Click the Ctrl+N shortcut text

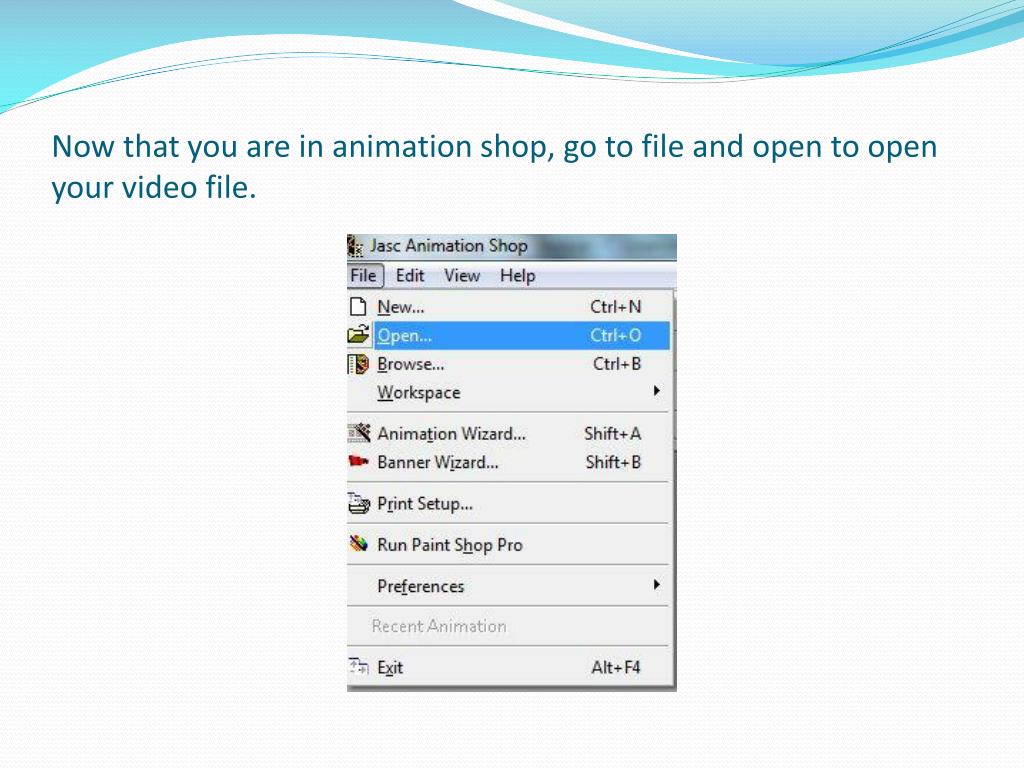616,306
